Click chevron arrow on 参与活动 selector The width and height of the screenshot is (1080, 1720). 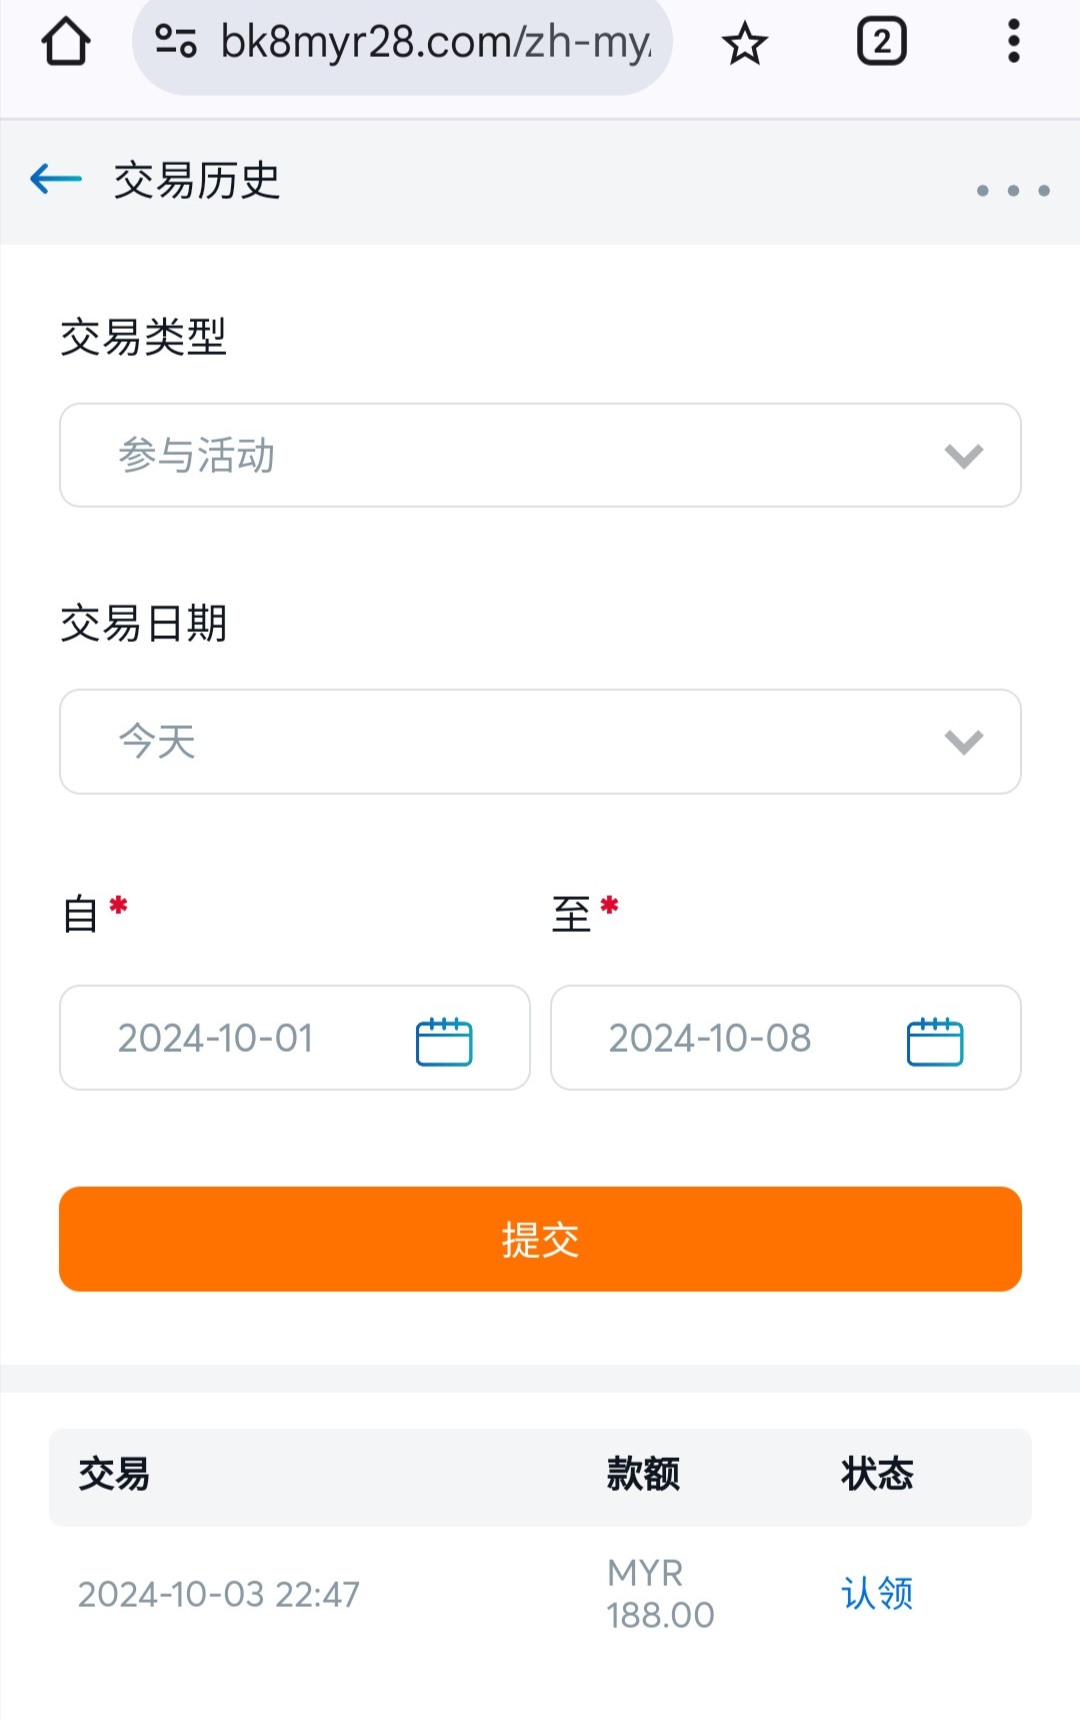tap(963, 457)
